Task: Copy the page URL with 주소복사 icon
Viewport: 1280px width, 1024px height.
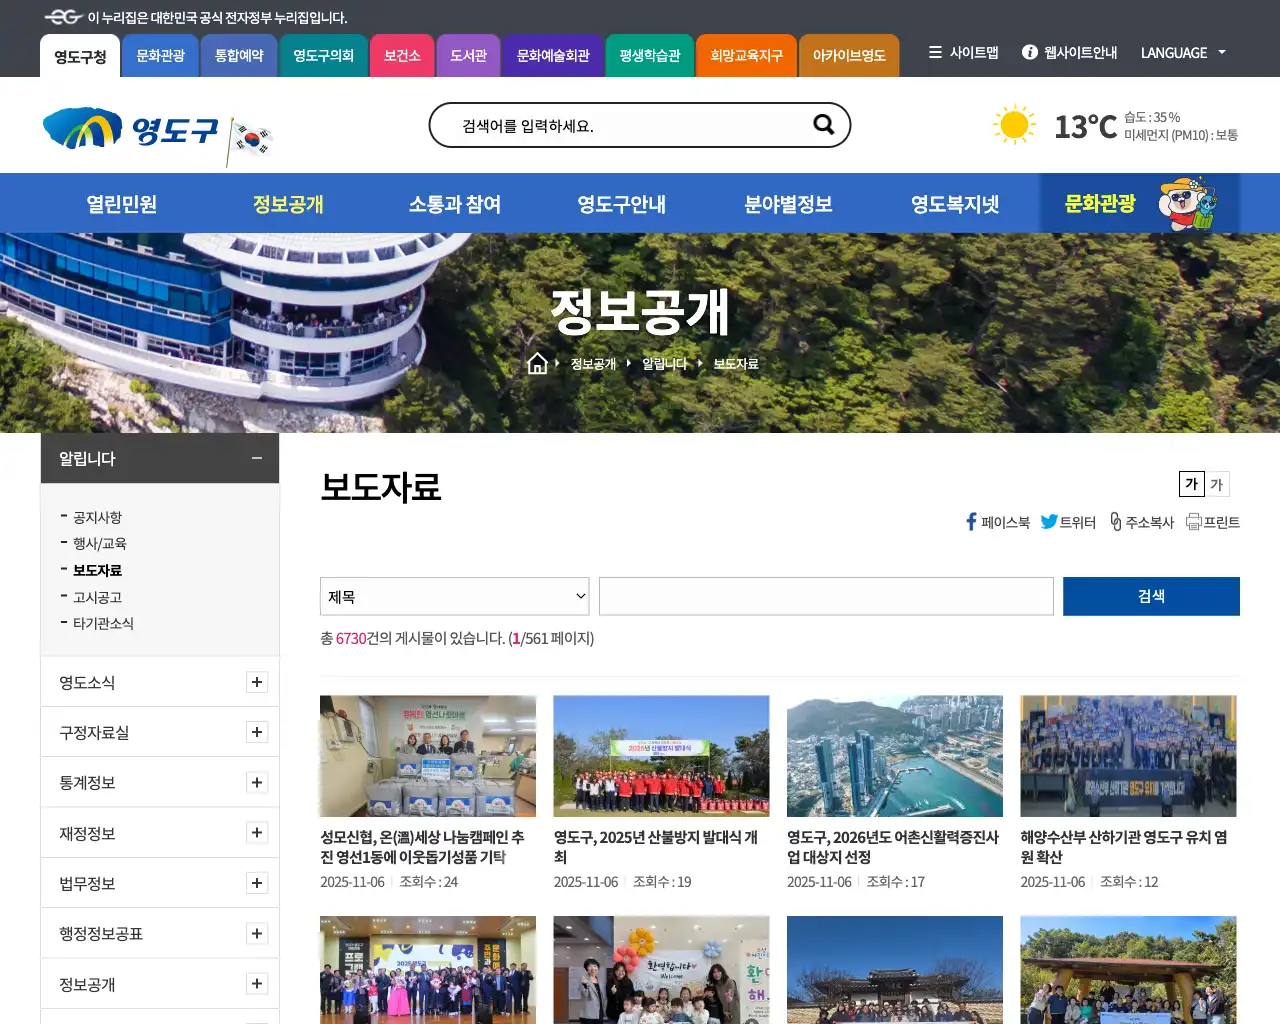Action: pos(1113,521)
